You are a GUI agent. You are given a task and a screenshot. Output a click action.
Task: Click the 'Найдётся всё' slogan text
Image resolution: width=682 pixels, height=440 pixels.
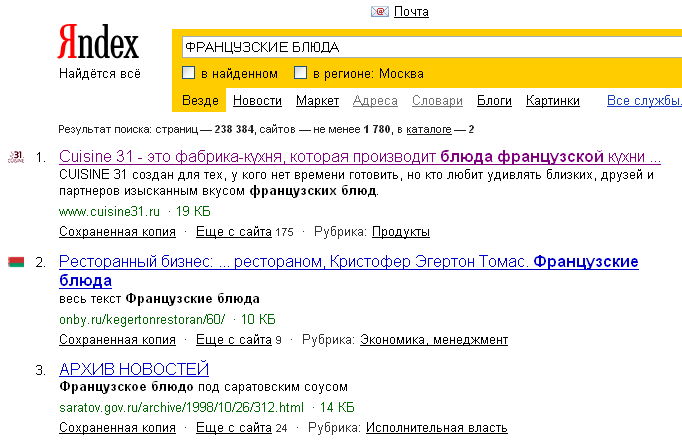[100, 73]
